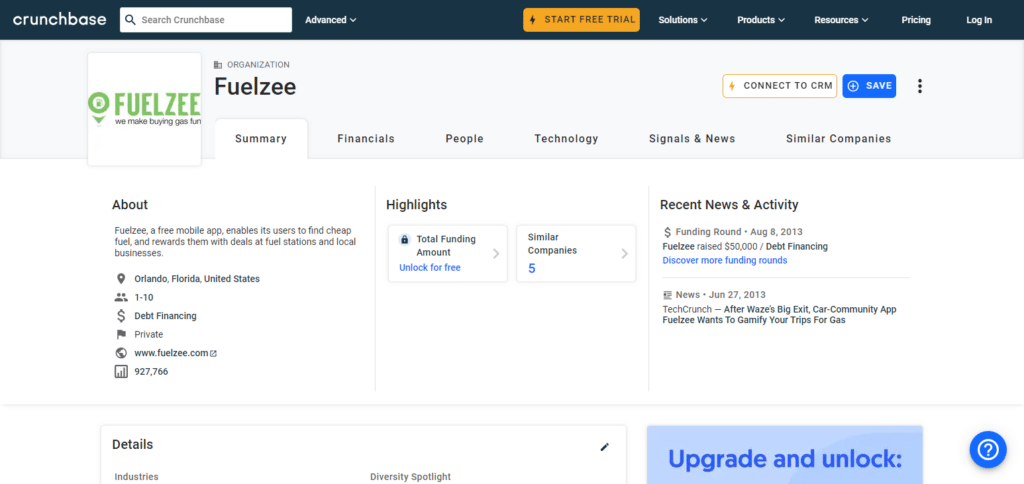Click Unlock for free
Screen dimensions: 1024x484
(430, 268)
